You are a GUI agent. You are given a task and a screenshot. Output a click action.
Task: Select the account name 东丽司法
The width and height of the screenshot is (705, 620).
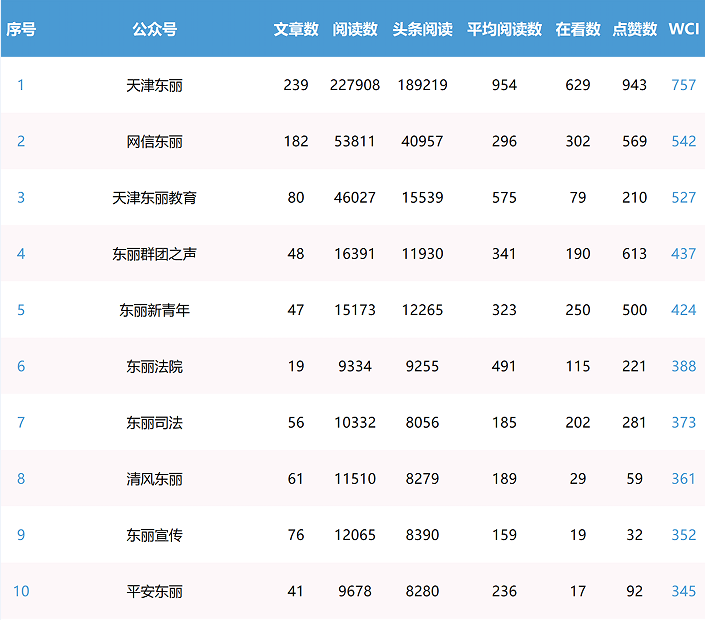(155, 423)
